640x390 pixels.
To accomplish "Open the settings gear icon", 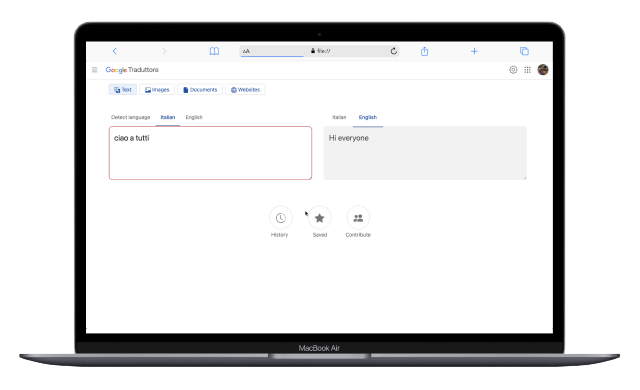I will pos(513,70).
